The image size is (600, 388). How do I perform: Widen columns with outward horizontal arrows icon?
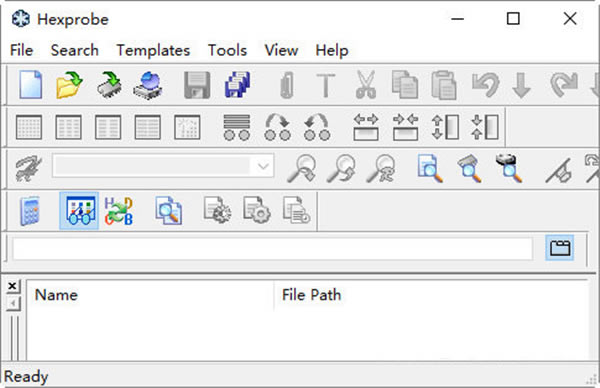[366, 127]
